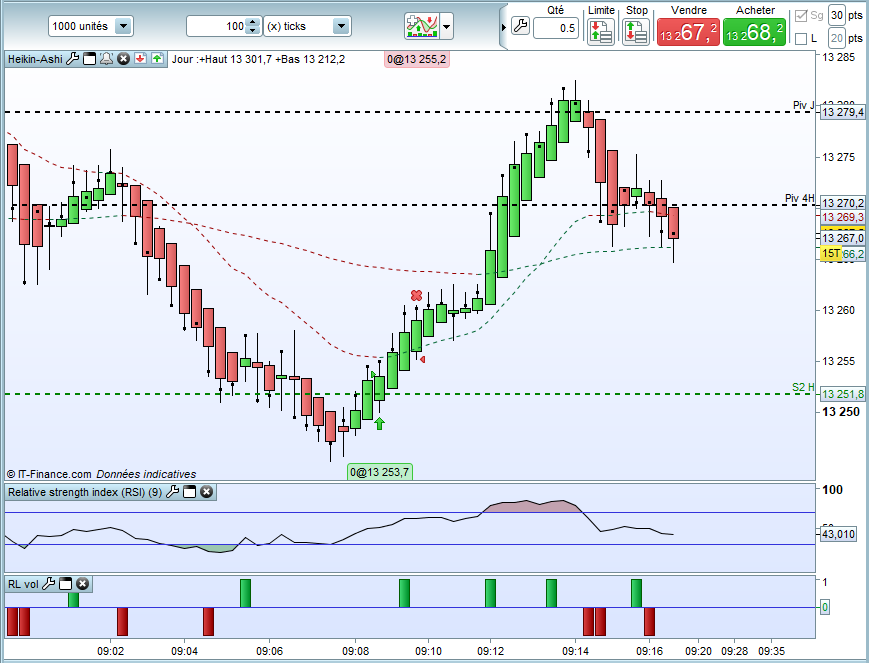Maximize the Heikin-Ashi price panel
869x663 pixels.
click(89, 59)
